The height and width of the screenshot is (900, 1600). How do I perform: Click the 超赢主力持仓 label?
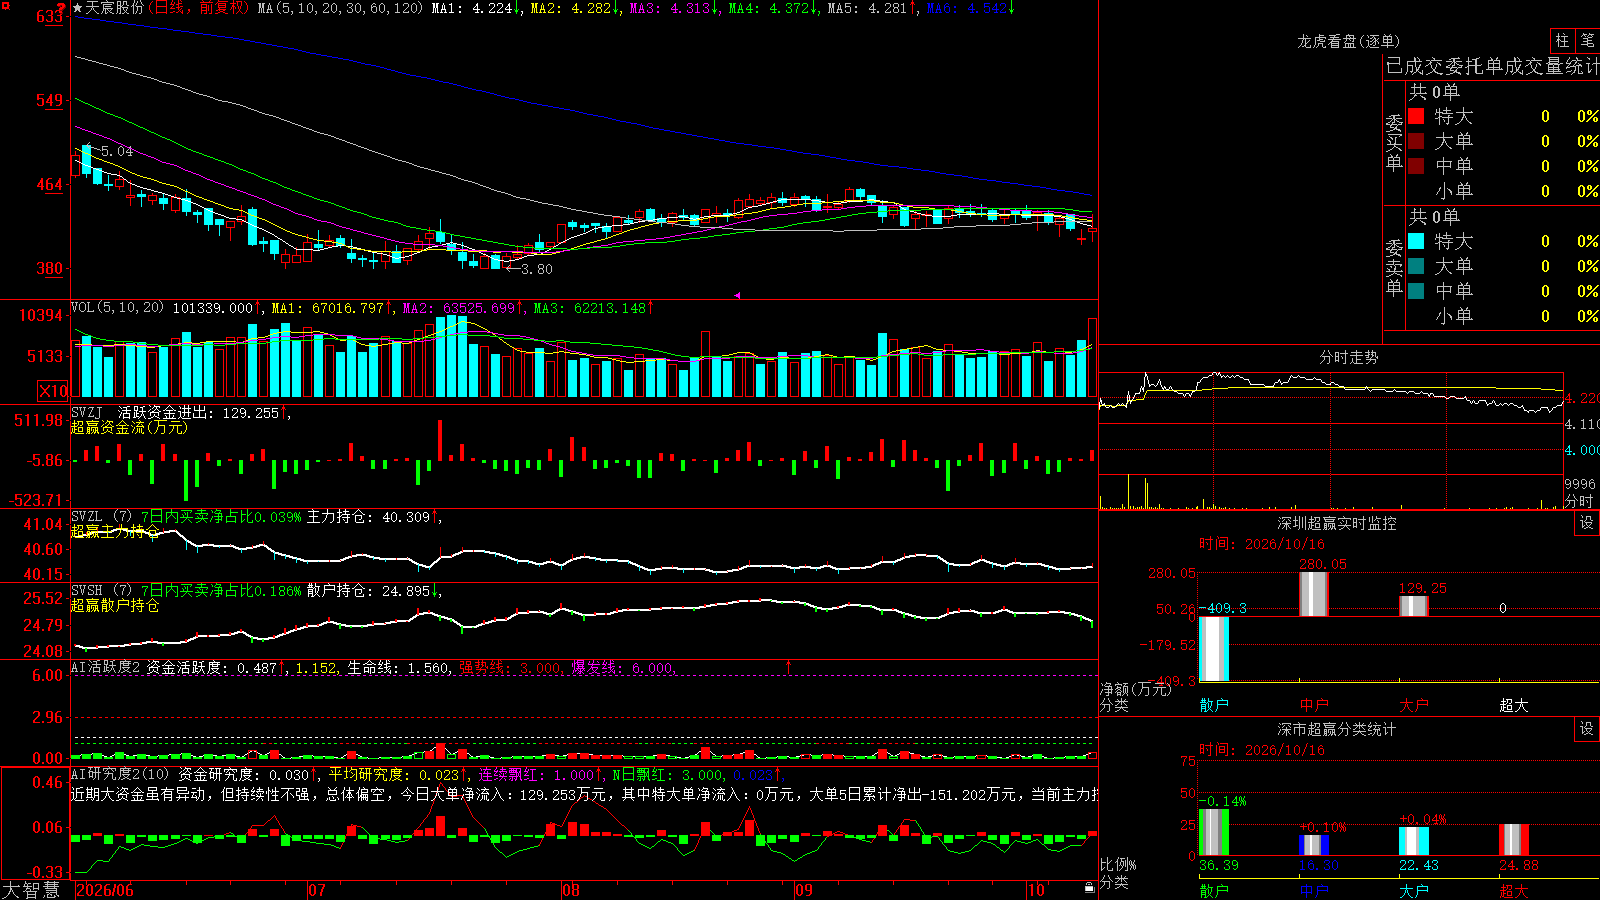(x=115, y=531)
